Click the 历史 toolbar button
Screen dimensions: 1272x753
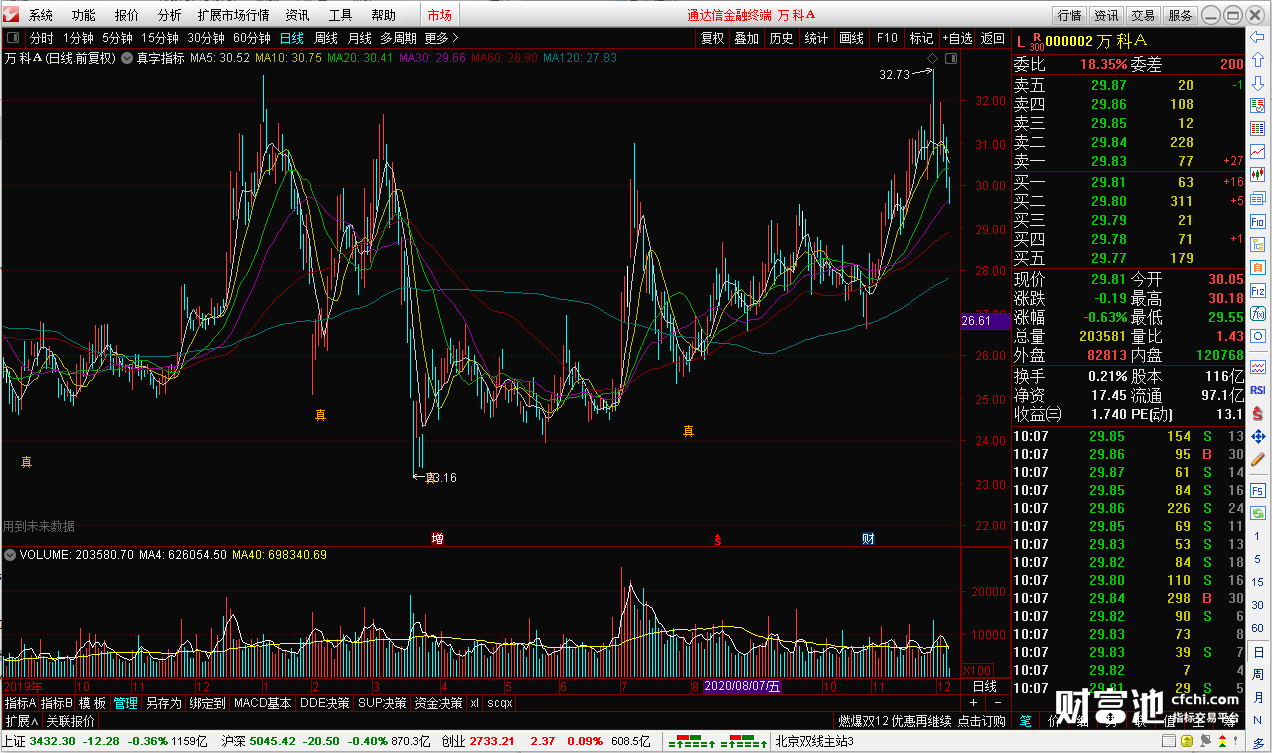(x=781, y=38)
